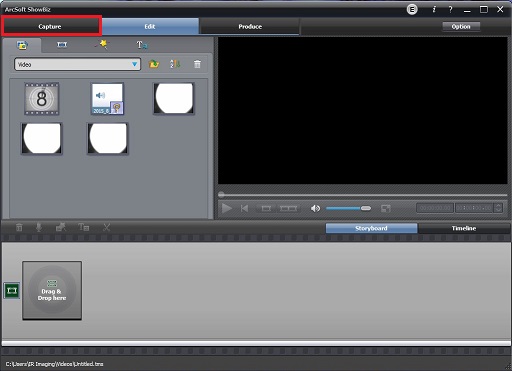Click the green video track icon

(x=12, y=291)
